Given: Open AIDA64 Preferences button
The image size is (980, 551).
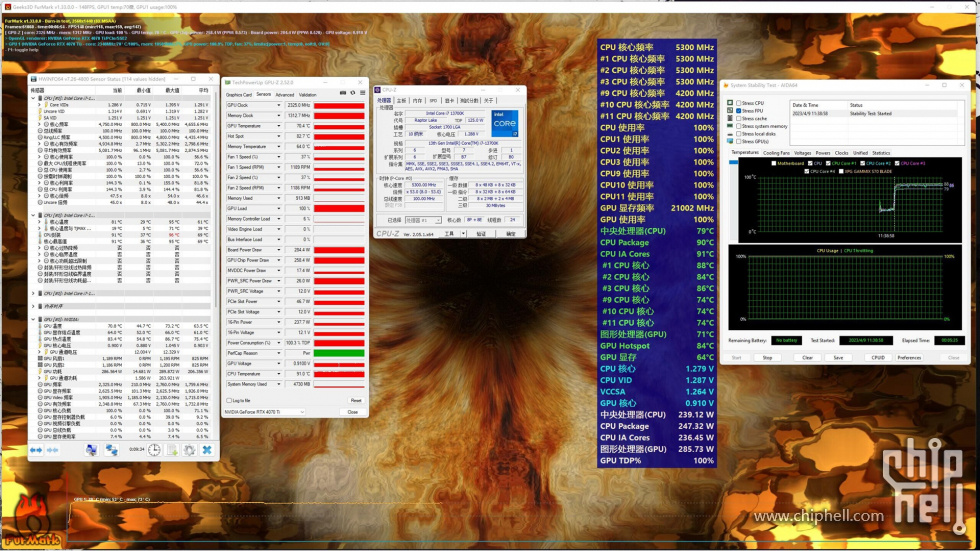Looking at the screenshot, I should point(909,358).
